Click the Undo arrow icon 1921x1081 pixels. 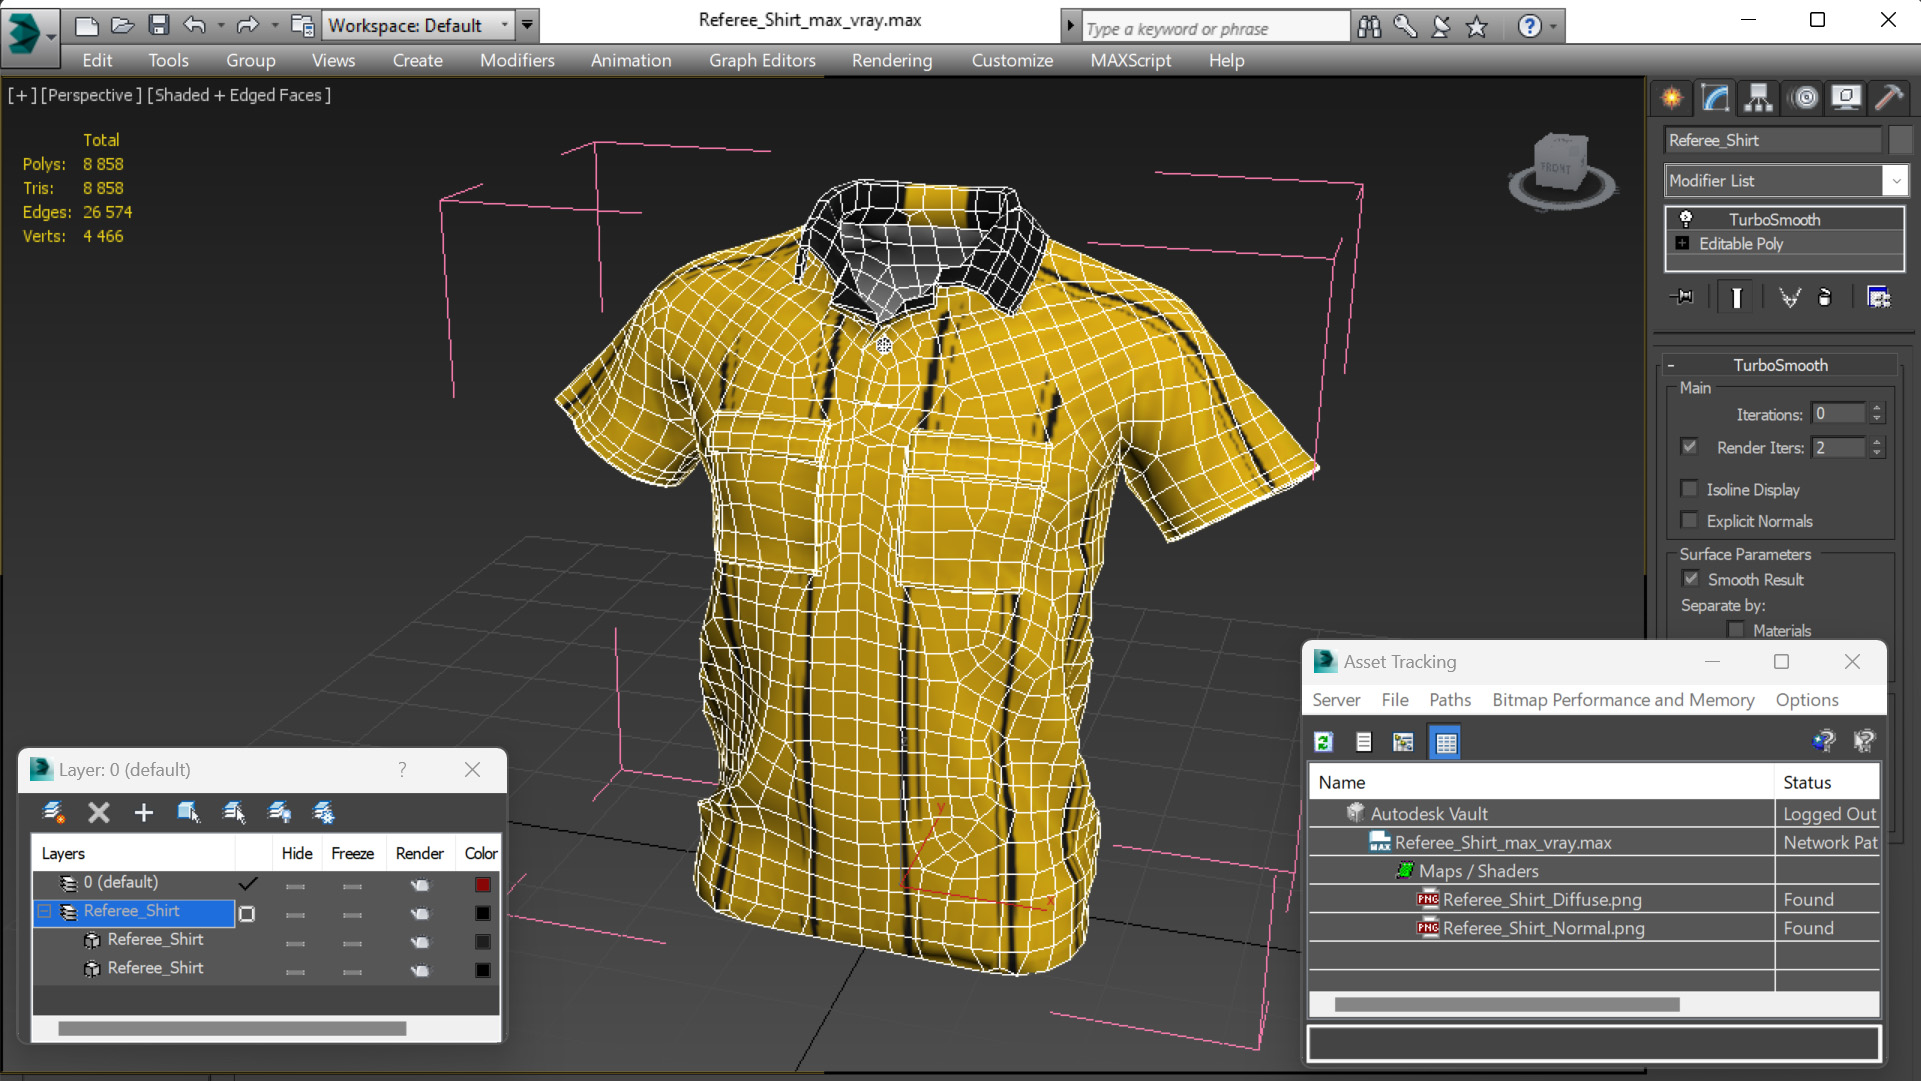[x=195, y=25]
